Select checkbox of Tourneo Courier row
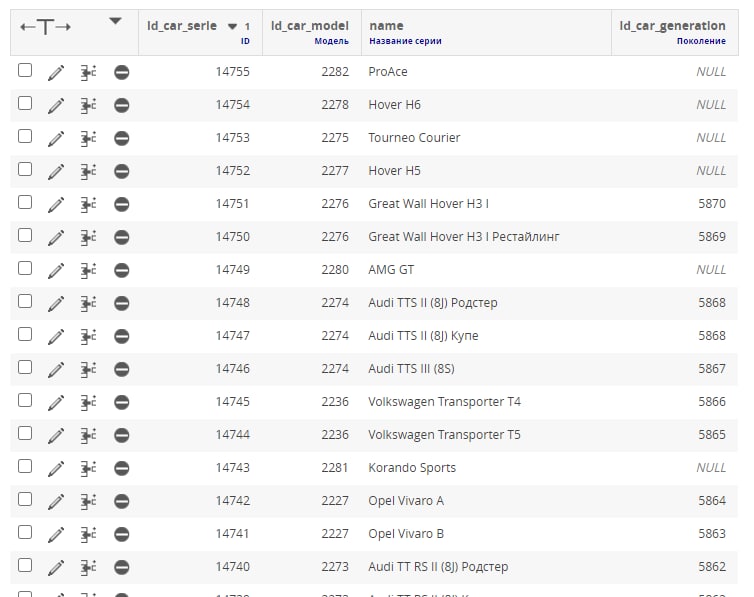This screenshot has width=754, height=597. pyautogui.click(x=25, y=136)
